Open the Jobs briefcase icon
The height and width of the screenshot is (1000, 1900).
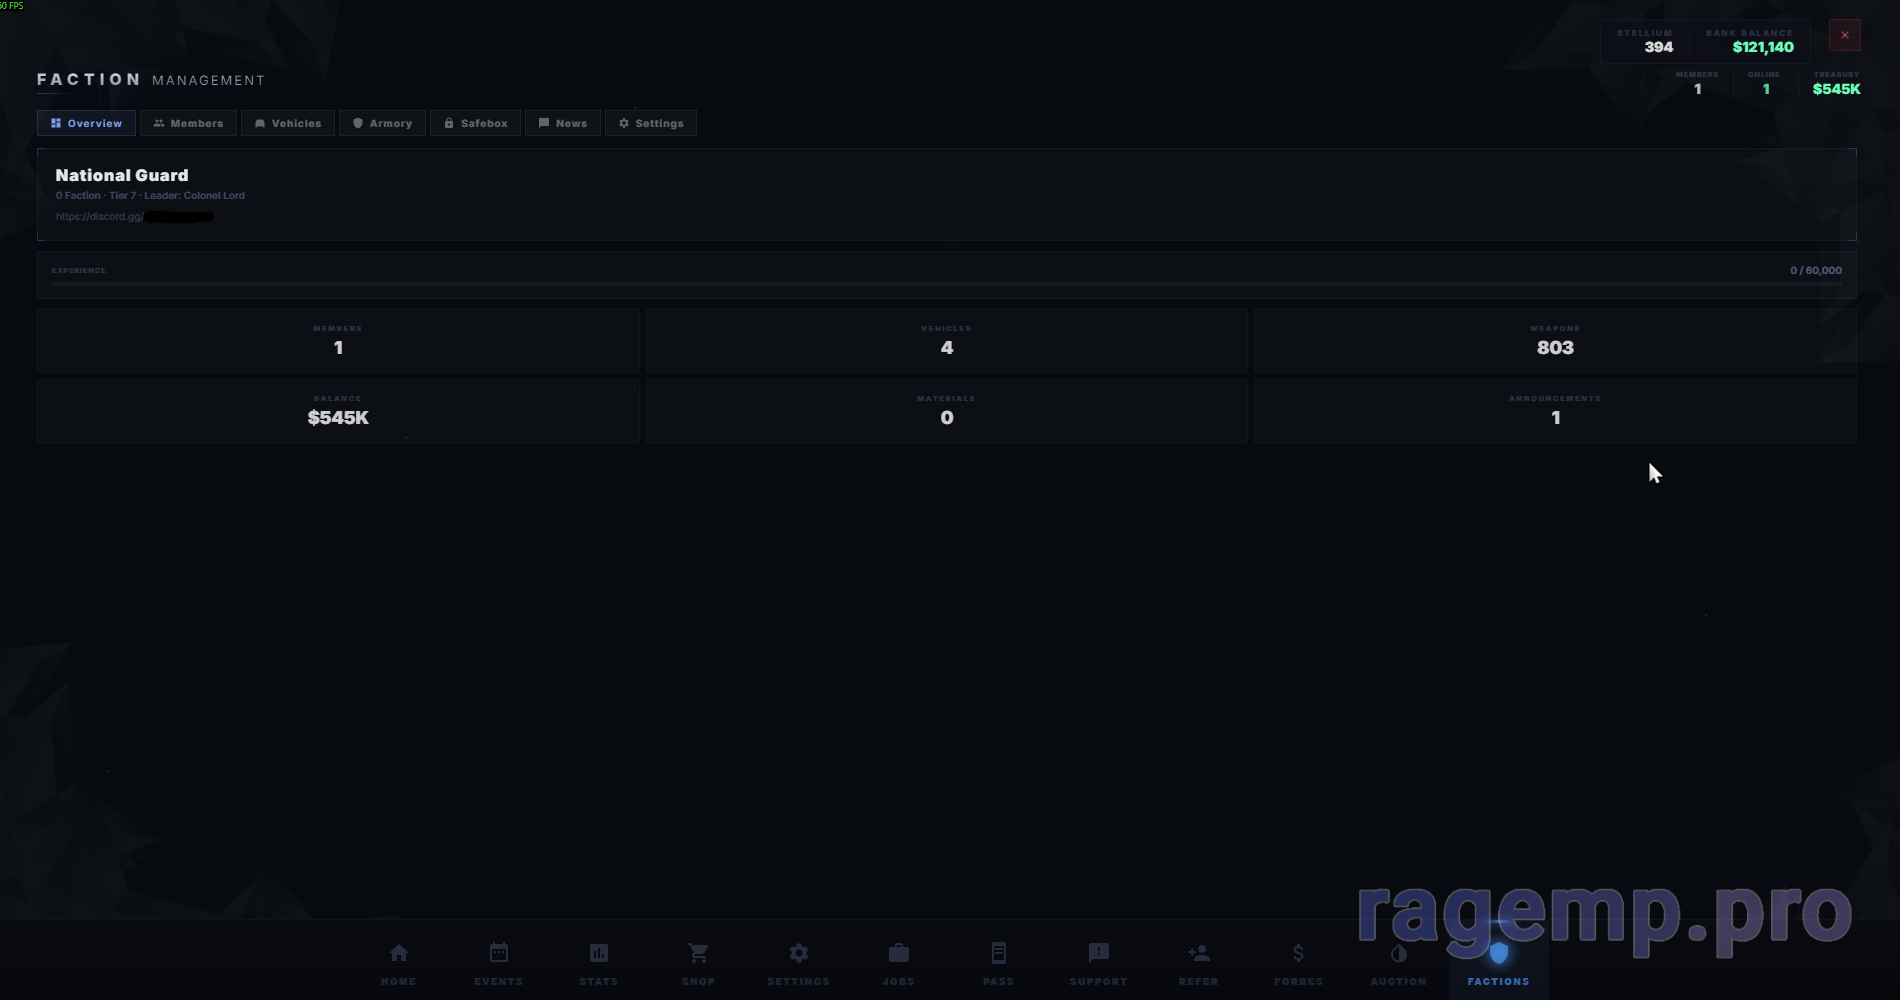pyautogui.click(x=898, y=954)
